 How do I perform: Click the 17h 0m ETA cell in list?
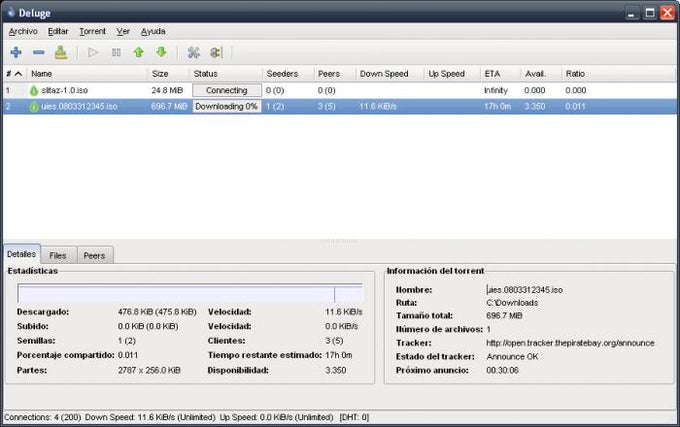497,107
